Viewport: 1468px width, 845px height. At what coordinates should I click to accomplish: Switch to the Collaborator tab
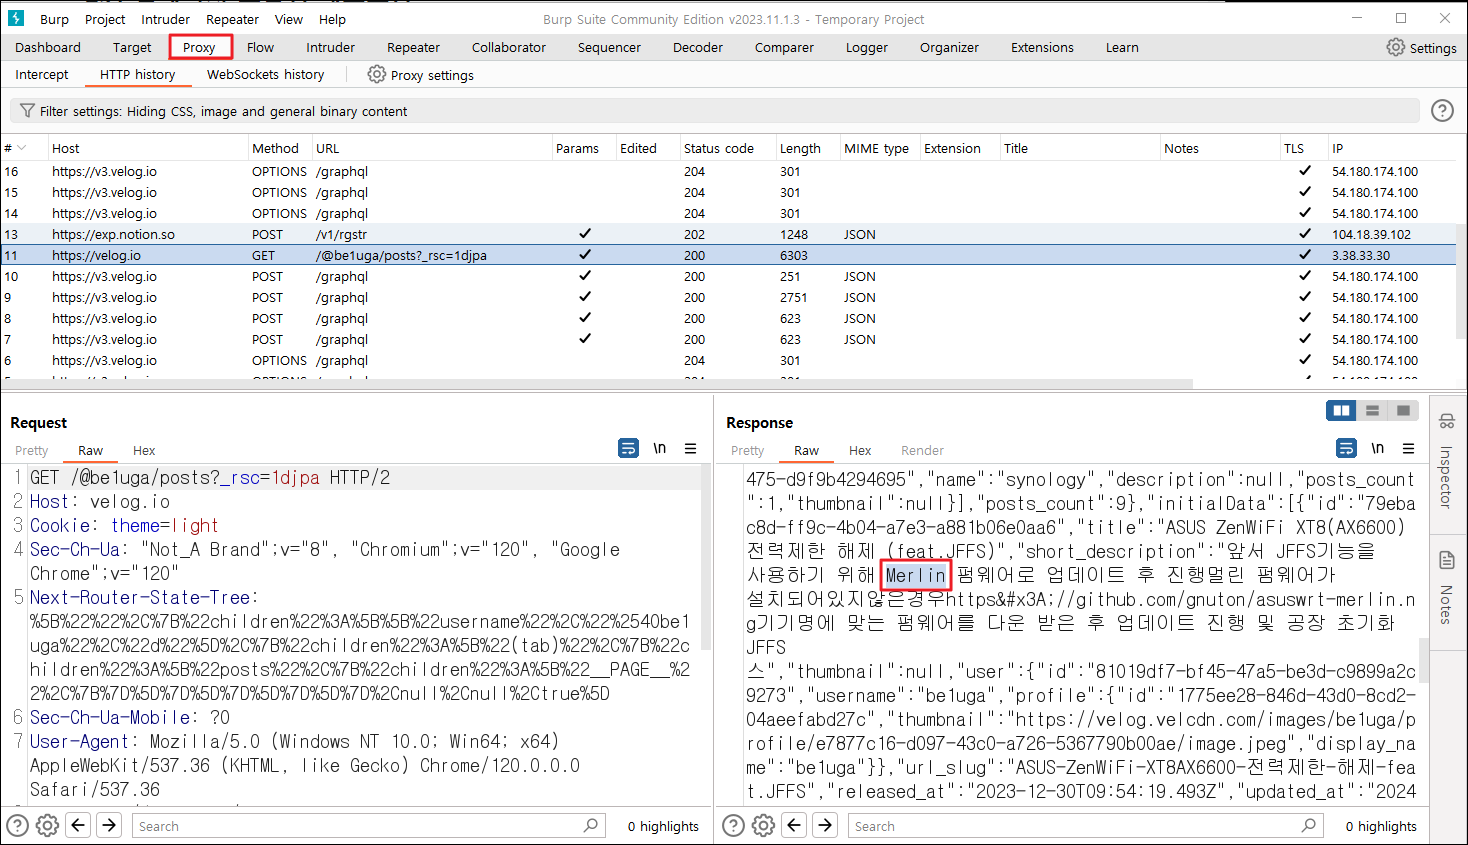coord(509,47)
